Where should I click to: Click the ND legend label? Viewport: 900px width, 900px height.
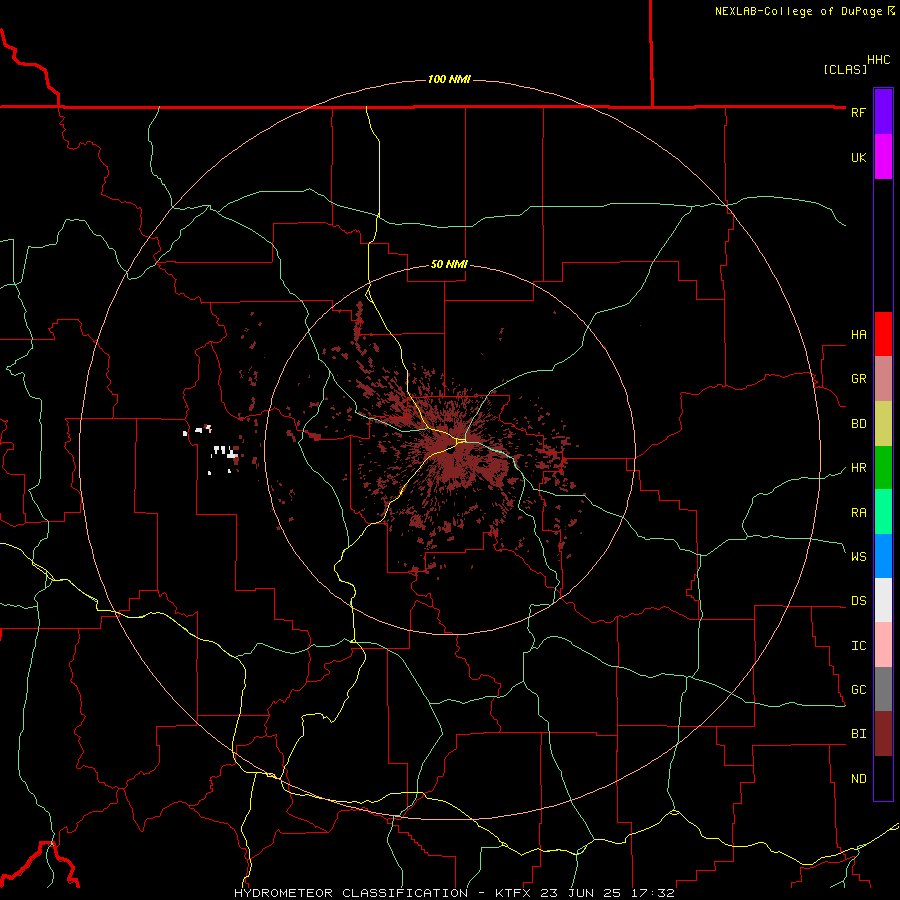pos(858,779)
